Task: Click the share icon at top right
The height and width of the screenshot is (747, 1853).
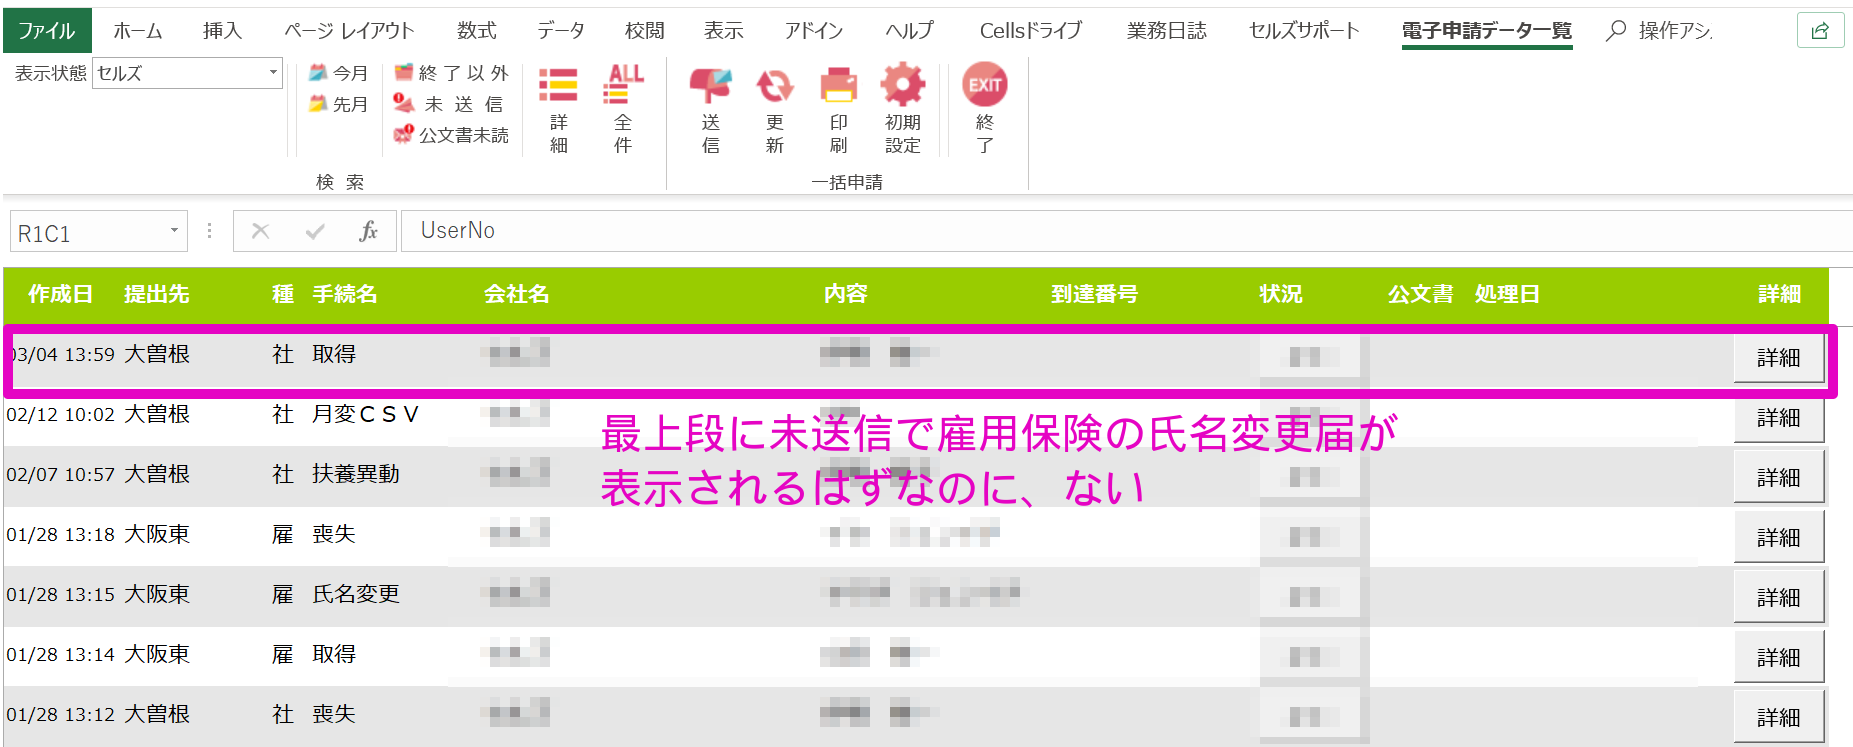Action: 1820,30
